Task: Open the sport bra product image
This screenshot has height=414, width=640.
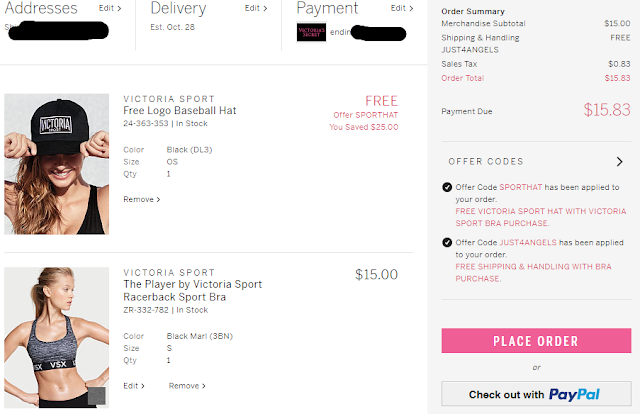Action: tap(57, 338)
